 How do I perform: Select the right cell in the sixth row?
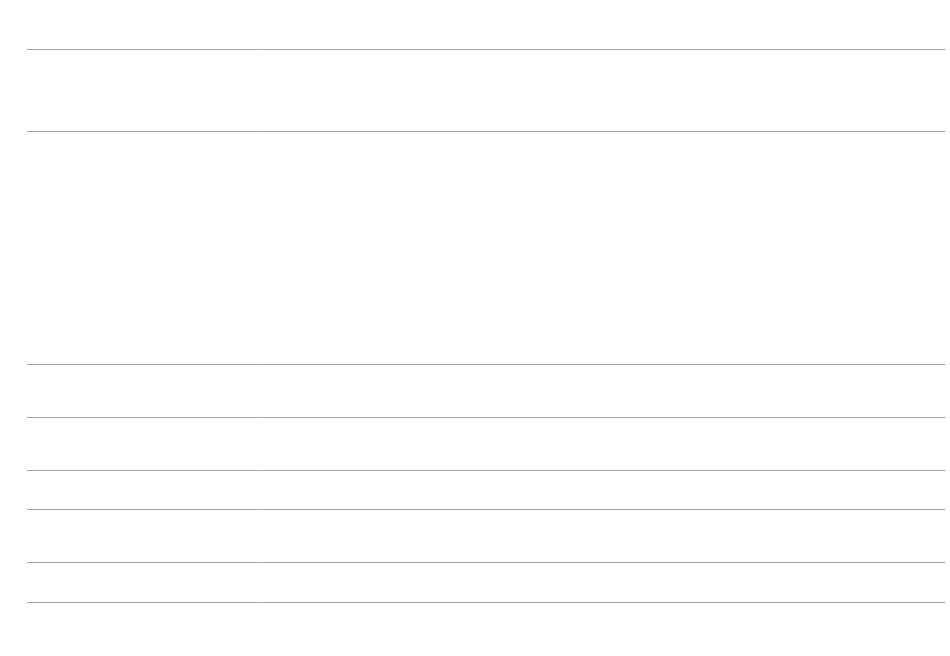603,536
